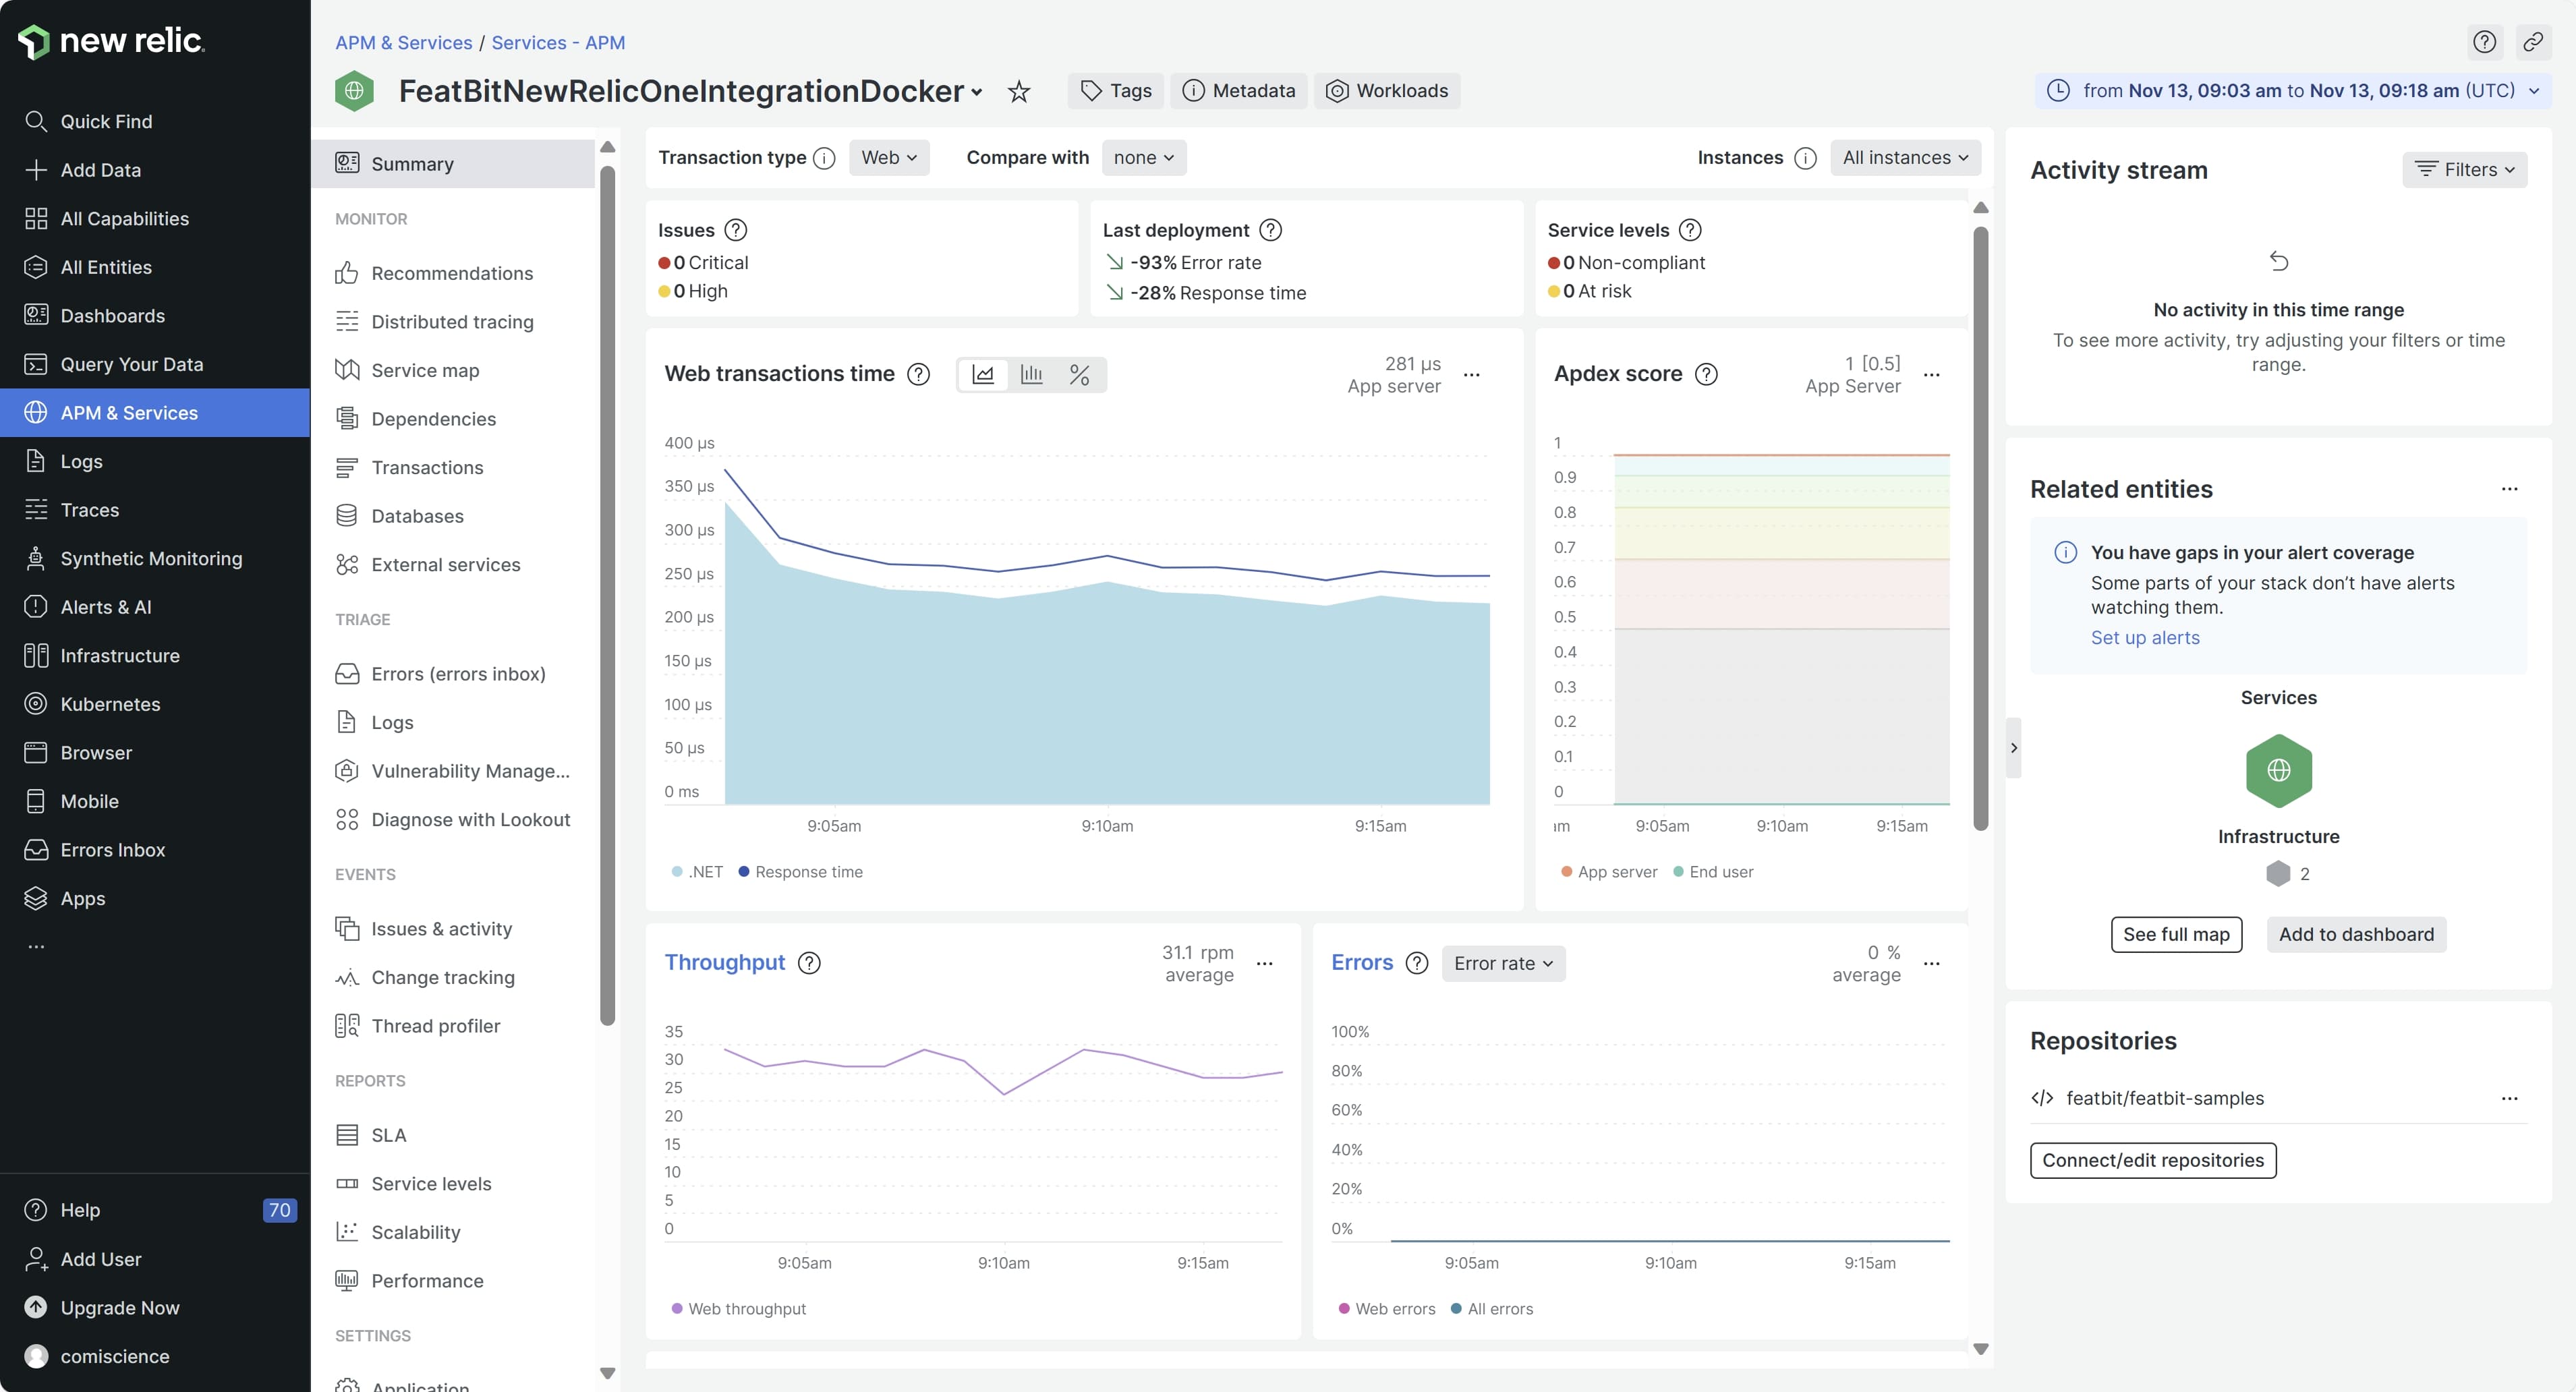Open the Error rate dropdown
2576x1392 pixels.
click(x=1503, y=963)
